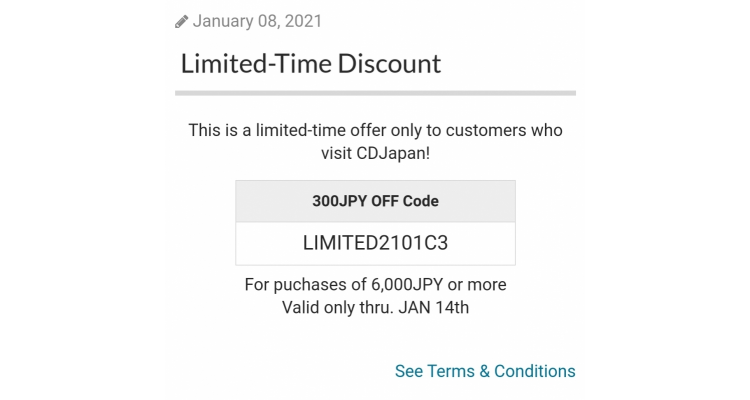Click the word Conditions in the link

coord(535,371)
